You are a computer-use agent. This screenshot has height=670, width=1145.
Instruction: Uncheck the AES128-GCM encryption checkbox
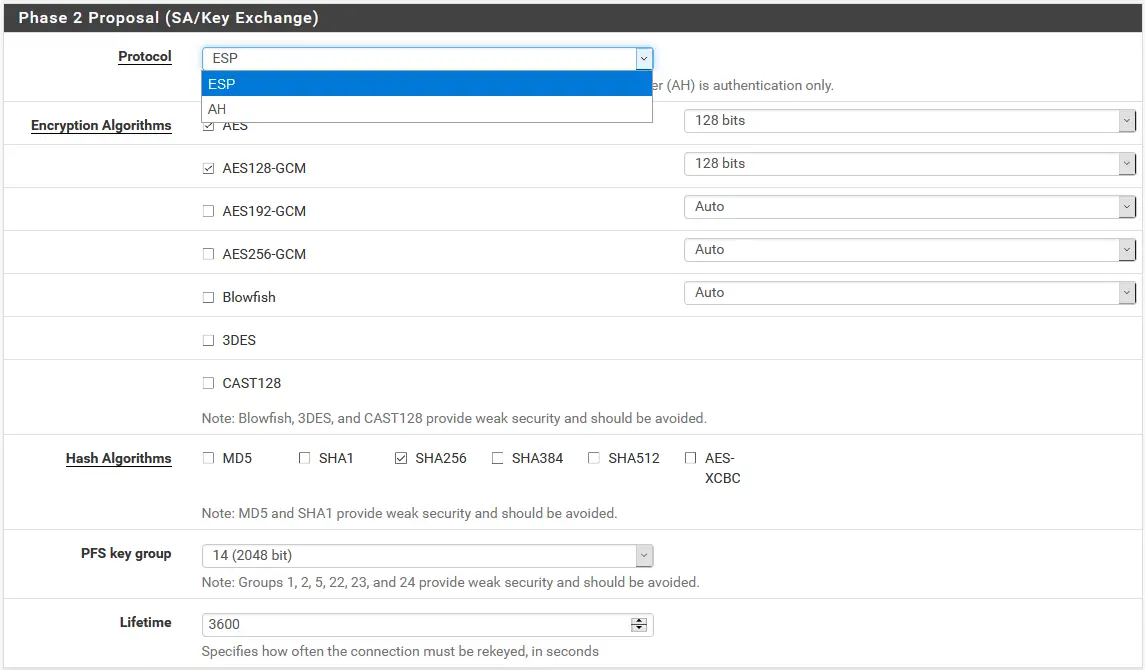[x=208, y=169]
